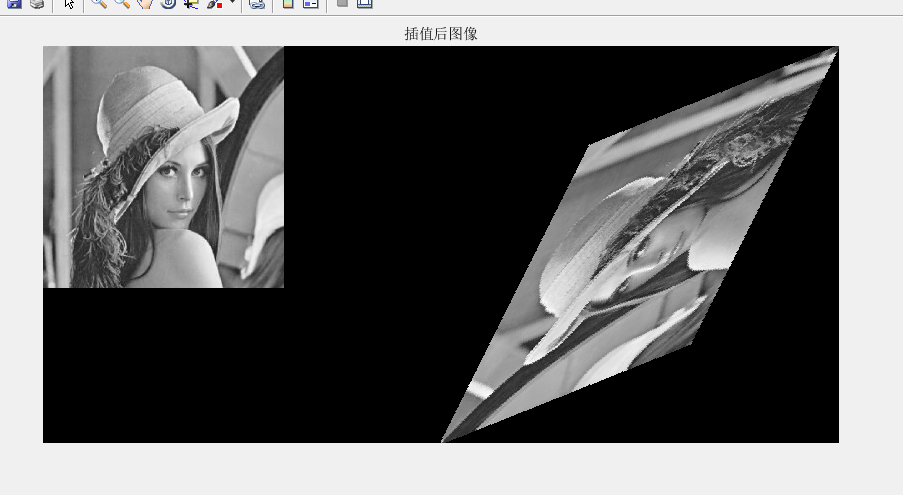Enable the Rotate 3D tool
Image resolution: width=903 pixels, height=495 pixels.
point(168,3)
